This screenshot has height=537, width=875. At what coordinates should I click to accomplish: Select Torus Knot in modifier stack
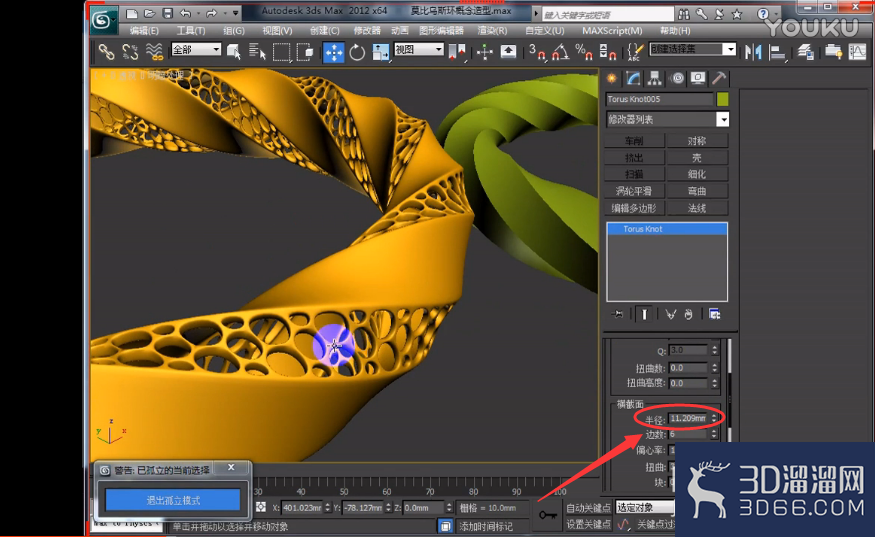667,229
